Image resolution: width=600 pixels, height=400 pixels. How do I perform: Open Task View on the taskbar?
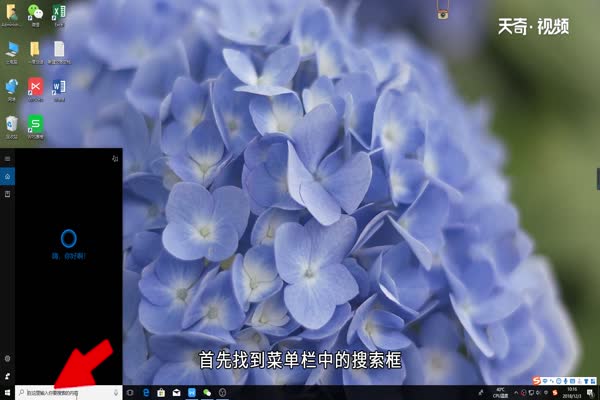[x=130, y=393]
